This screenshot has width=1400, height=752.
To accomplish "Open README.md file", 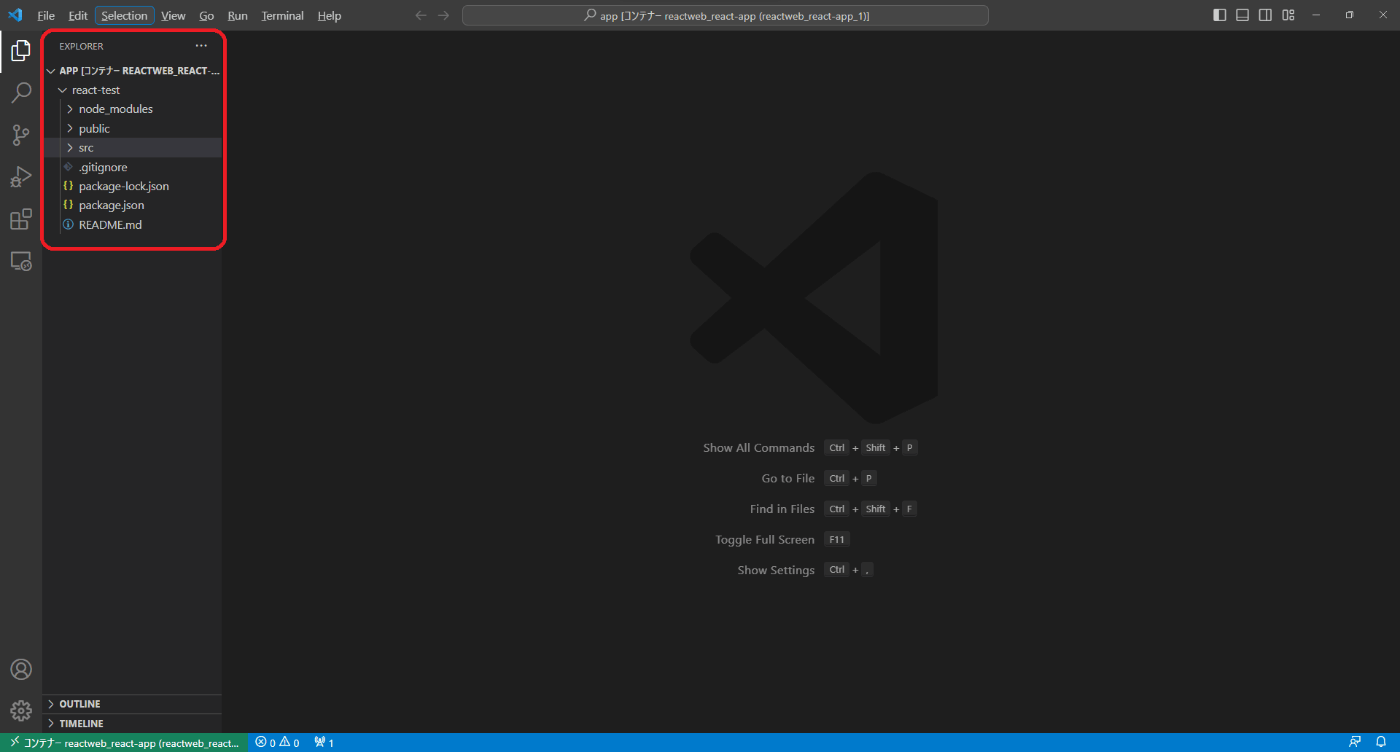I will (x=132, y=225).
